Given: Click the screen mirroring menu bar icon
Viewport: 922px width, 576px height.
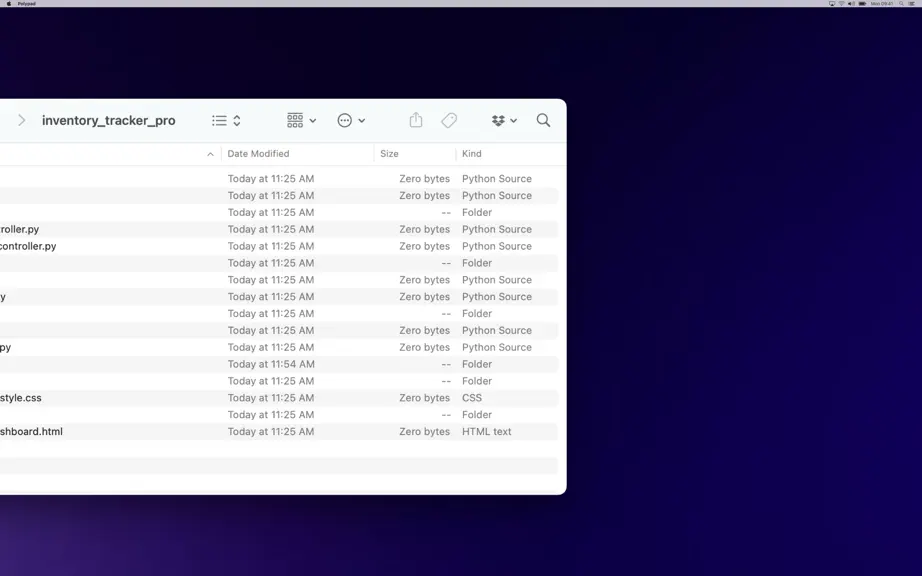Looking at the screenshot, I should (831, 4).
